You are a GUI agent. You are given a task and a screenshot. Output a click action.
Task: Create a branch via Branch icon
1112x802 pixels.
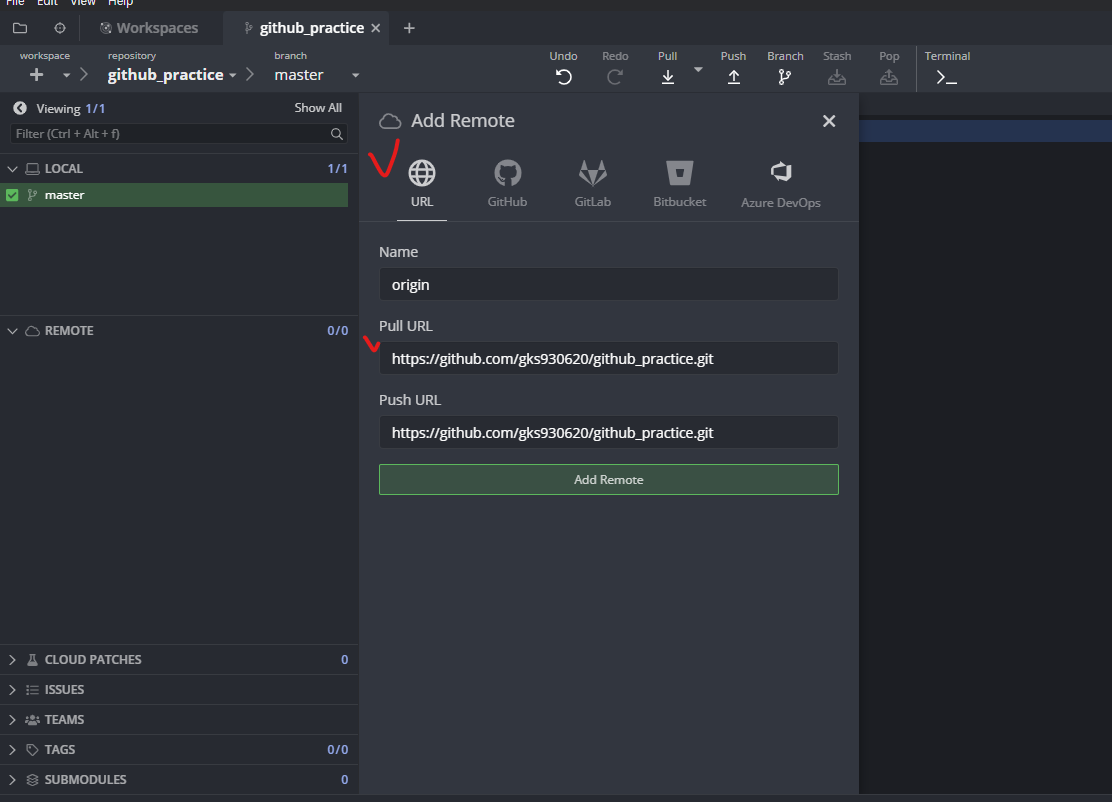point(784,77)
